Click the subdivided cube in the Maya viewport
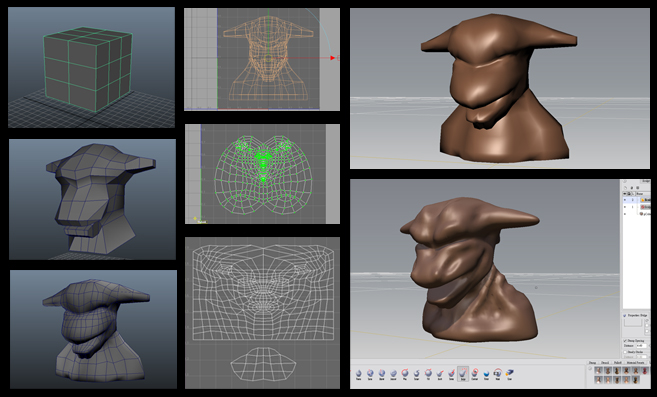657x397 pixels. tap(88, 69)
